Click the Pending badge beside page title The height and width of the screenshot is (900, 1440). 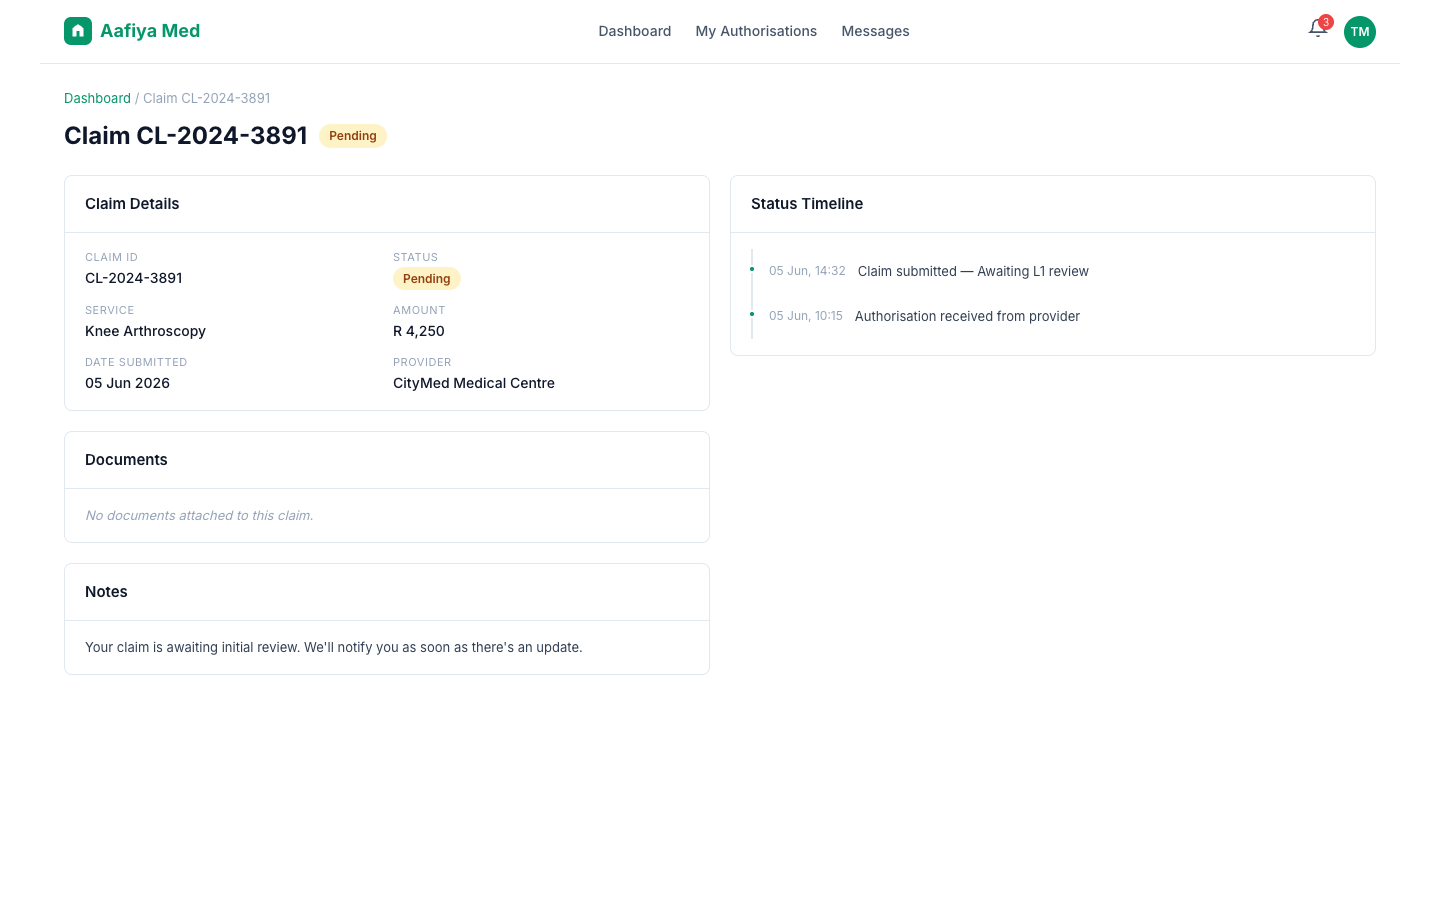click(353, 136)
